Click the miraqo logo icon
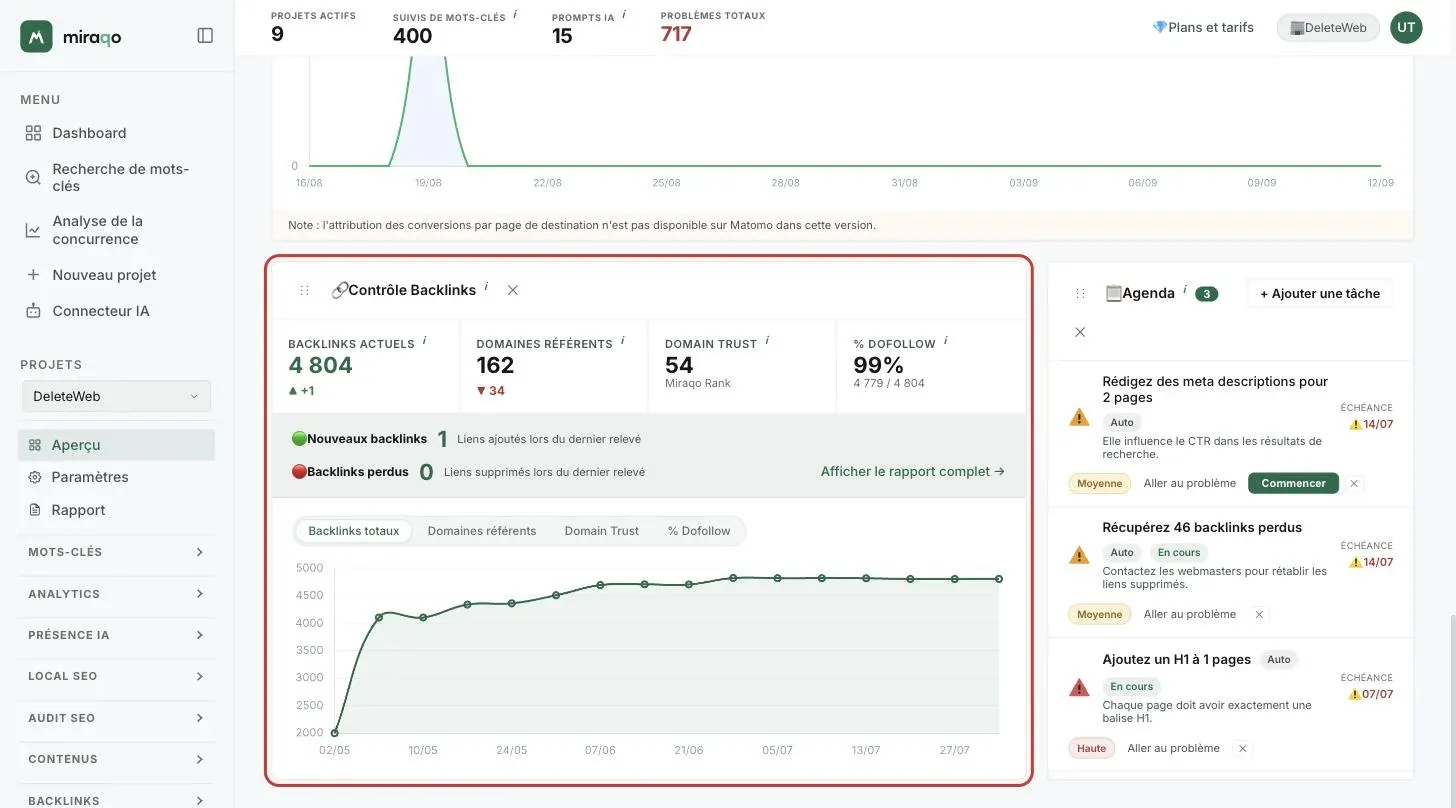 tap(36, 36)
